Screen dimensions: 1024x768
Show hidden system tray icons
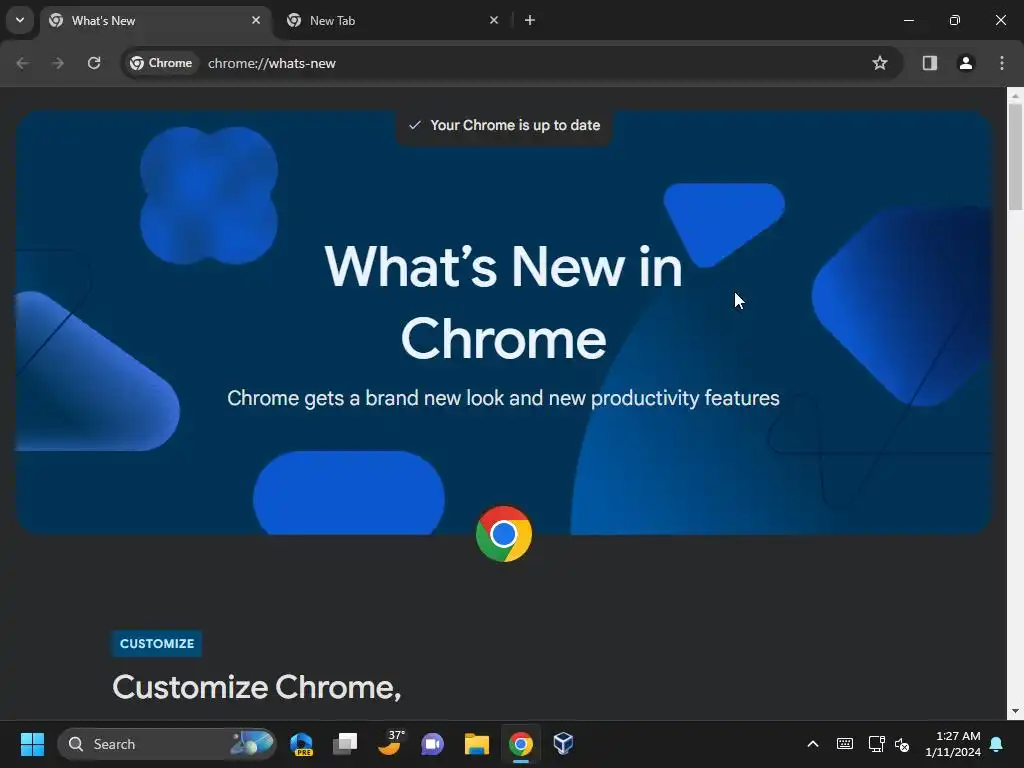click(813, 744)
